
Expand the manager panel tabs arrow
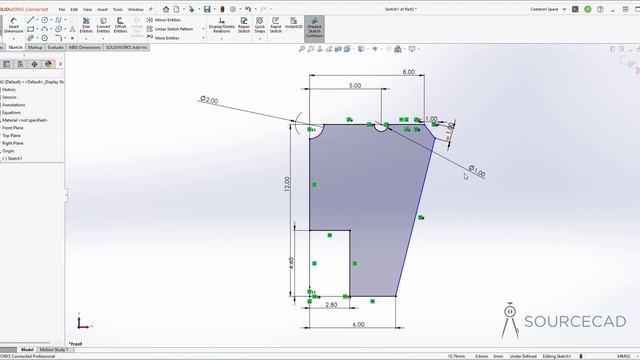60,64
